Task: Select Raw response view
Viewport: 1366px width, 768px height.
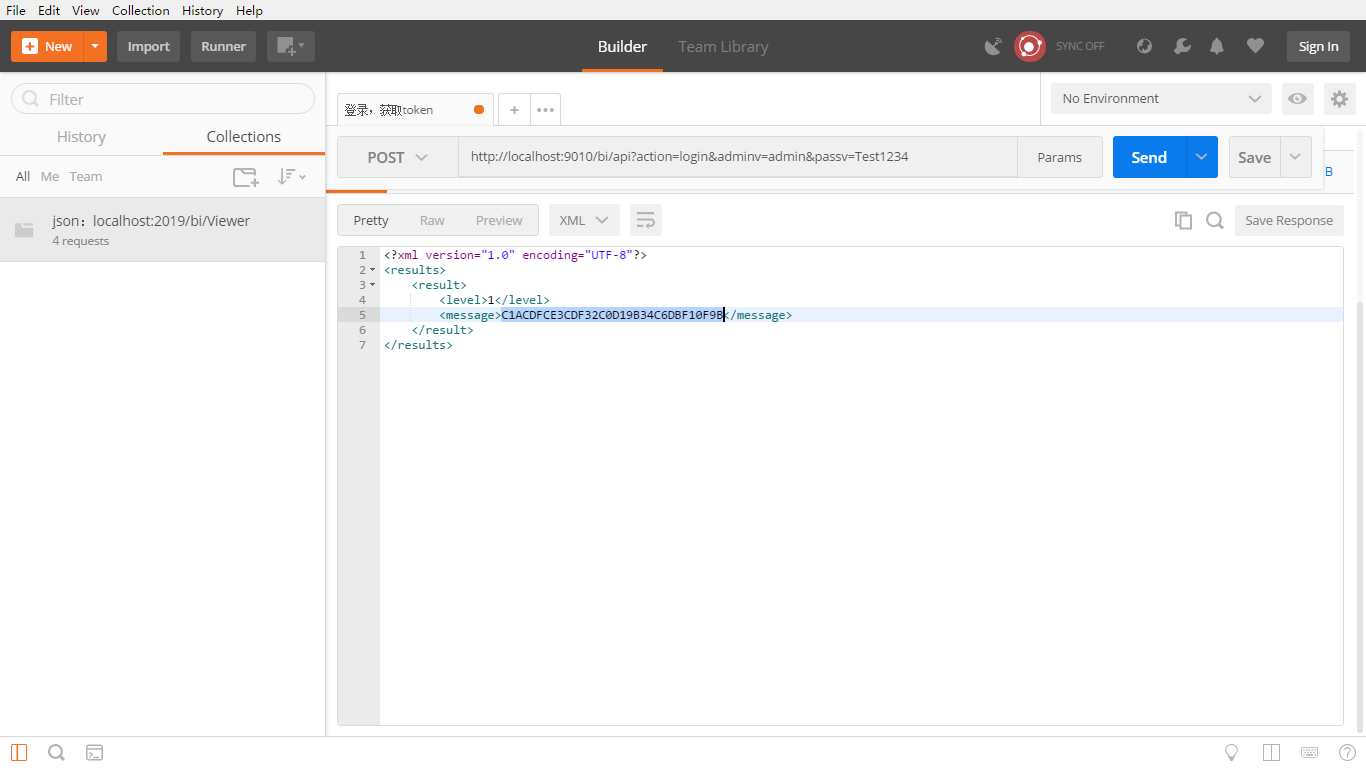Action: point(432,220)
